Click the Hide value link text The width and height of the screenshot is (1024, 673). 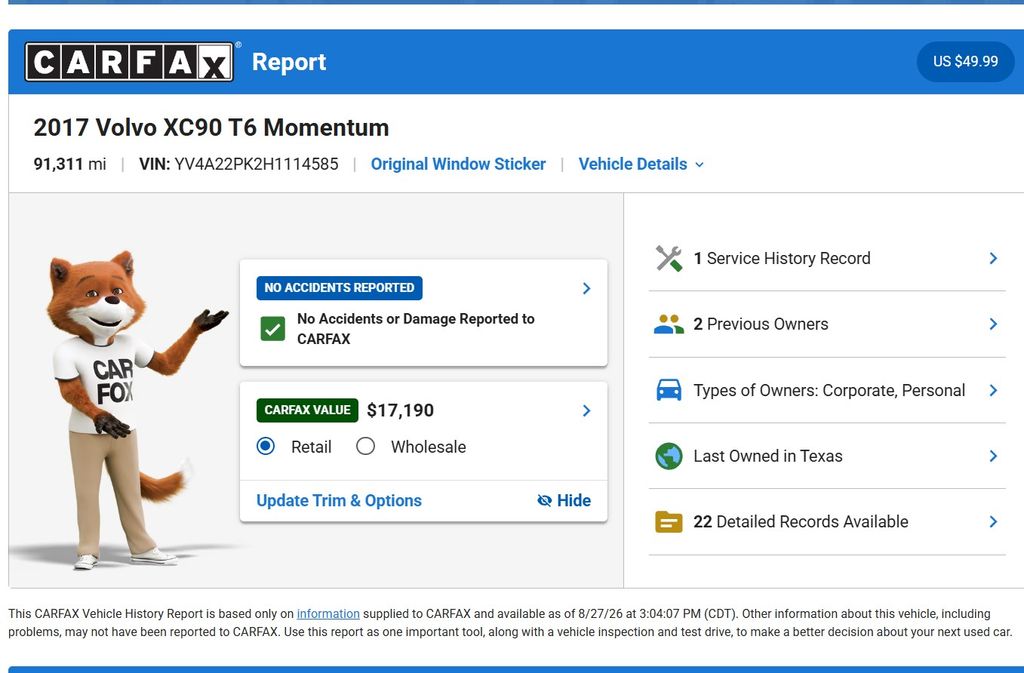[574, 501]
